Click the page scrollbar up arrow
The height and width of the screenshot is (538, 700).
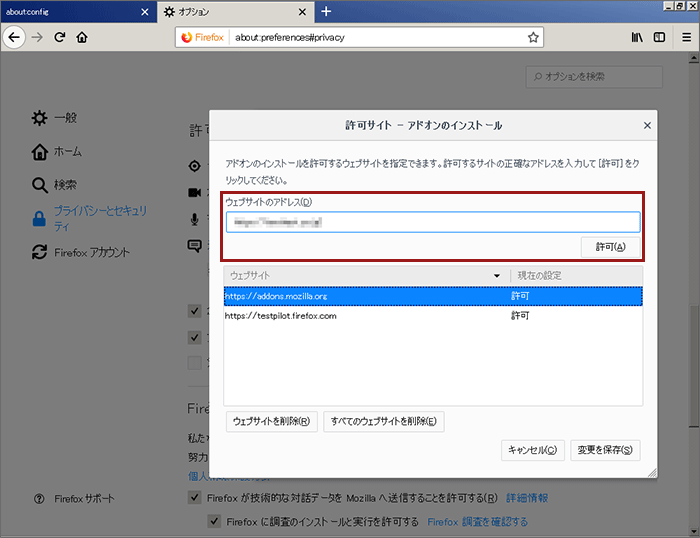(694, 58)
